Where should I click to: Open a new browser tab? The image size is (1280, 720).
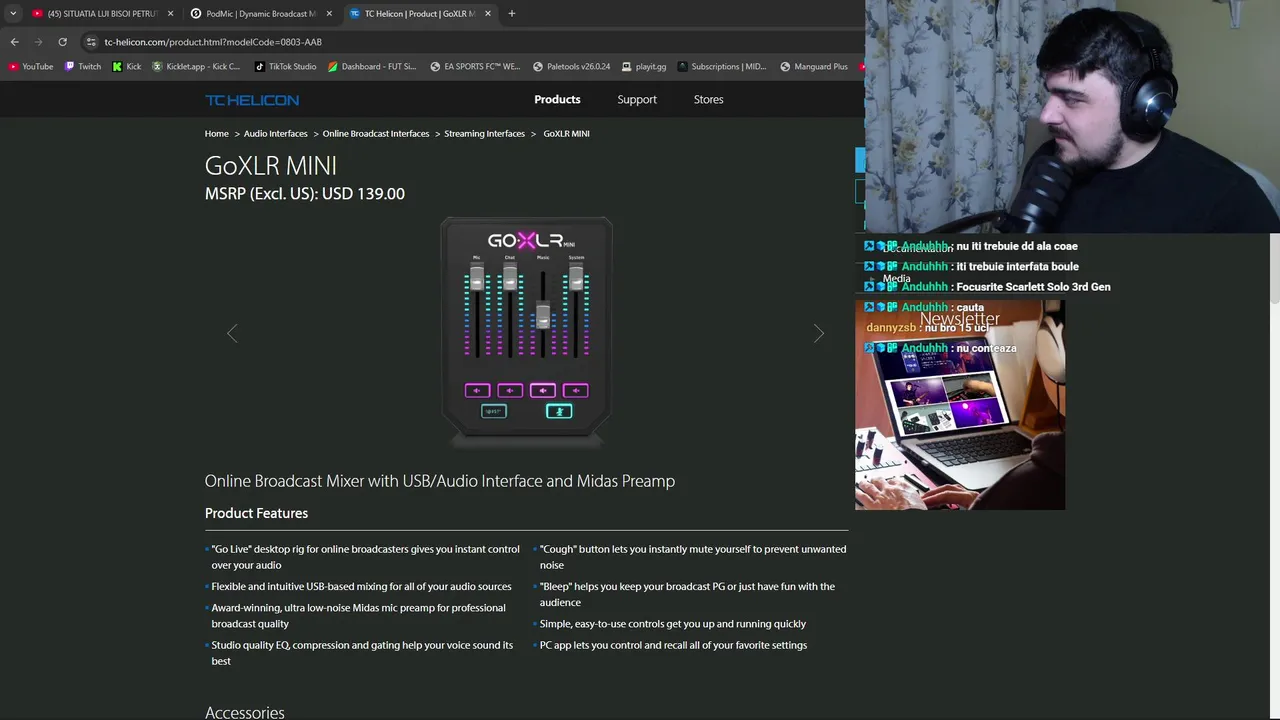tap(511, 13)
